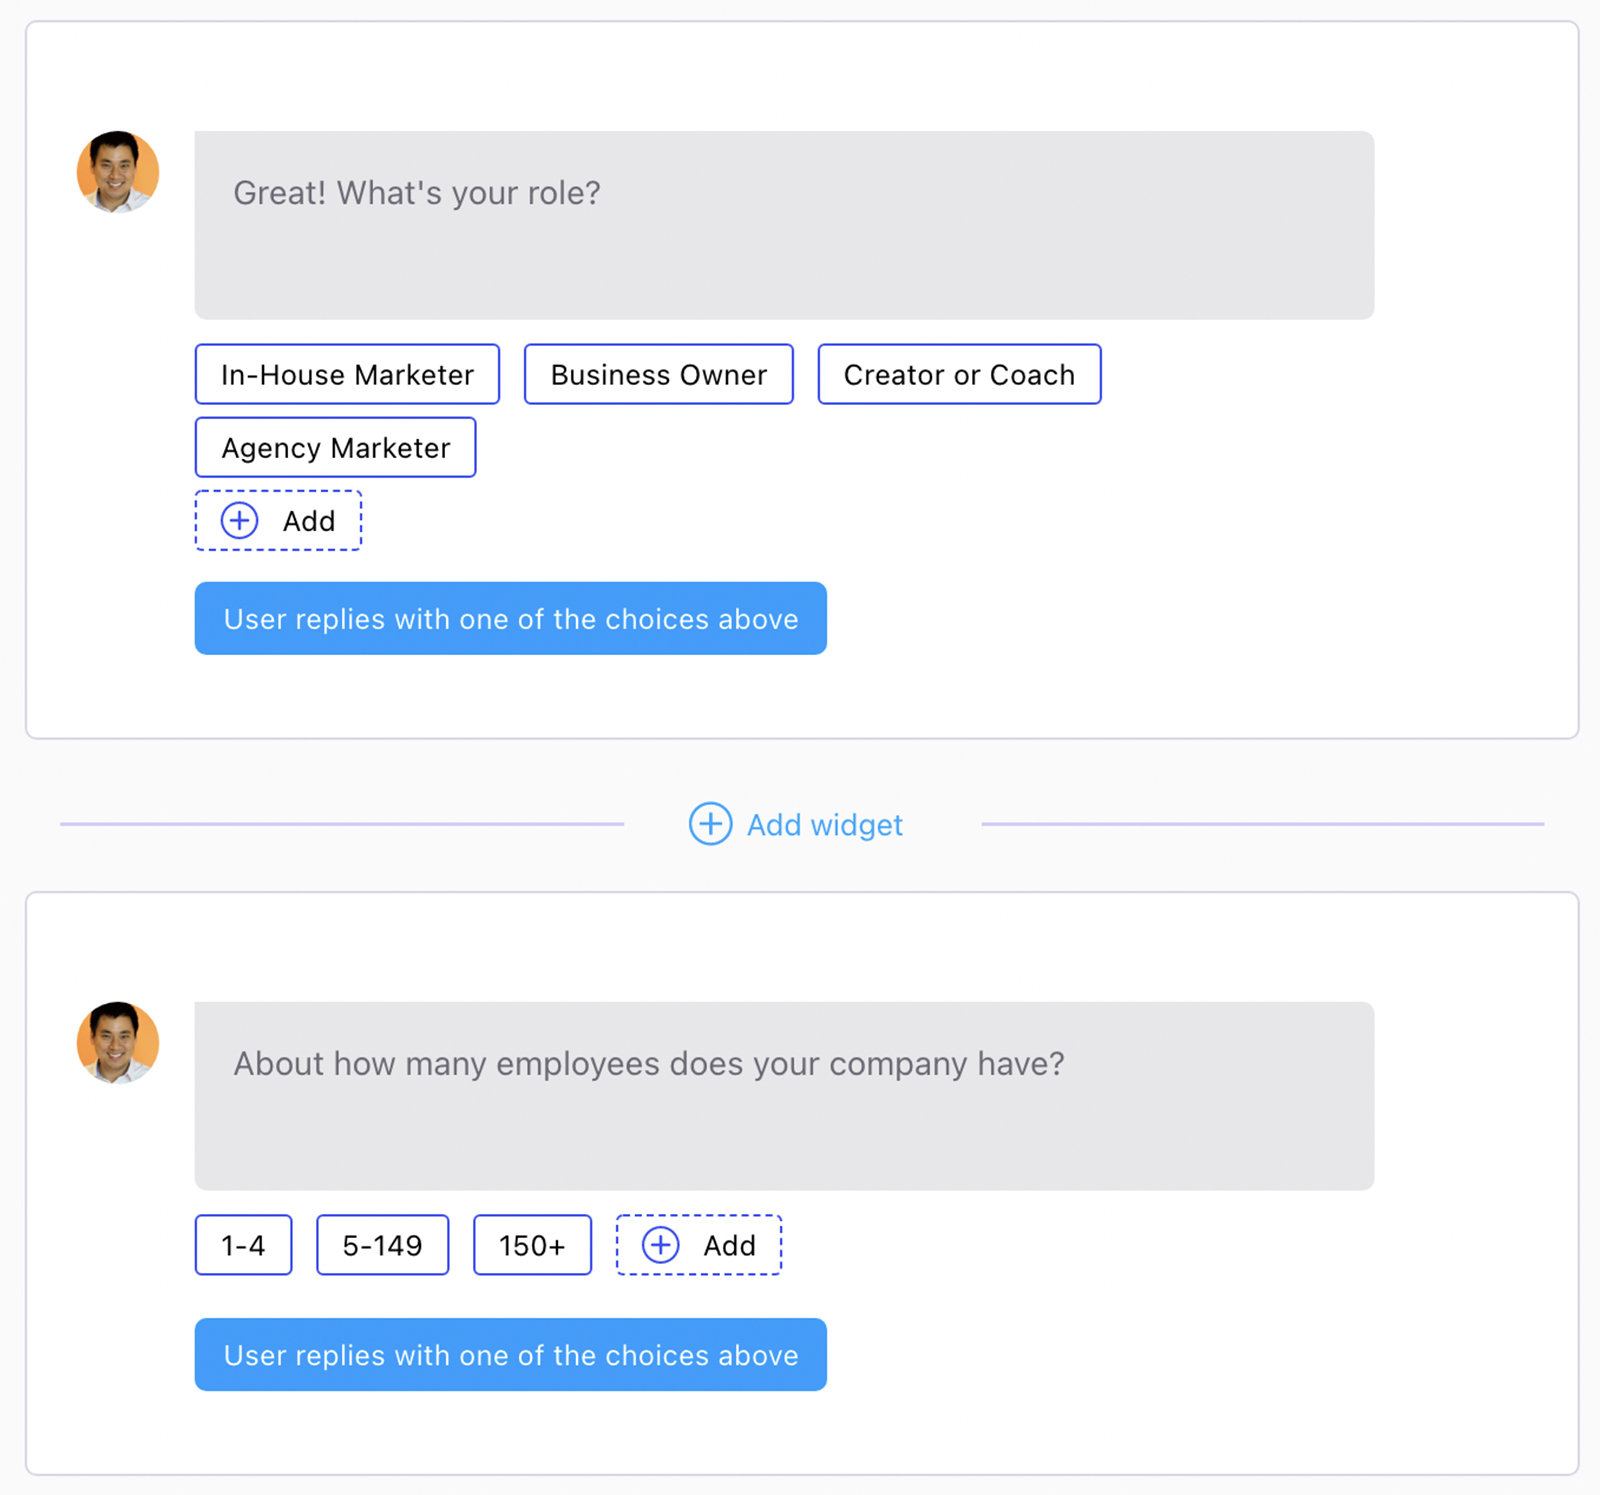Select the In-House Marketer choice

tap(347, 375)
